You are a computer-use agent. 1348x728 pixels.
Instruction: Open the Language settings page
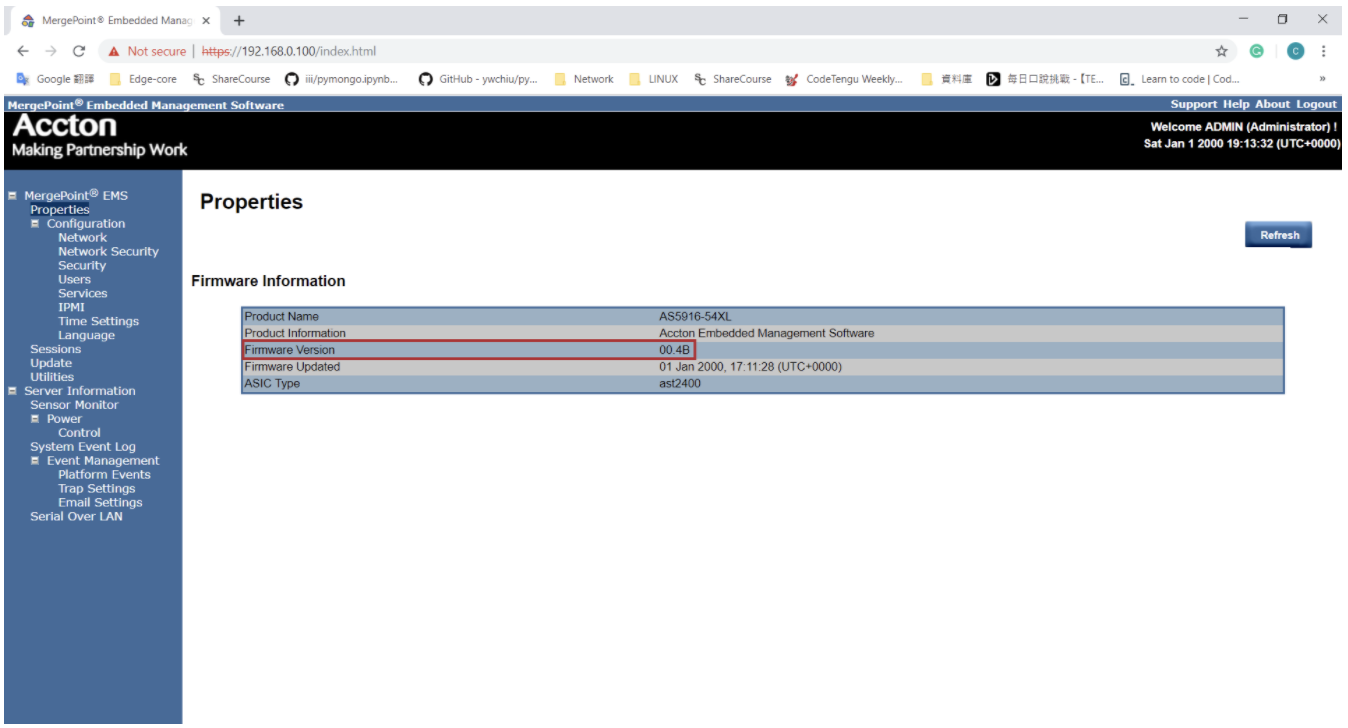click(x=86, y=336)
